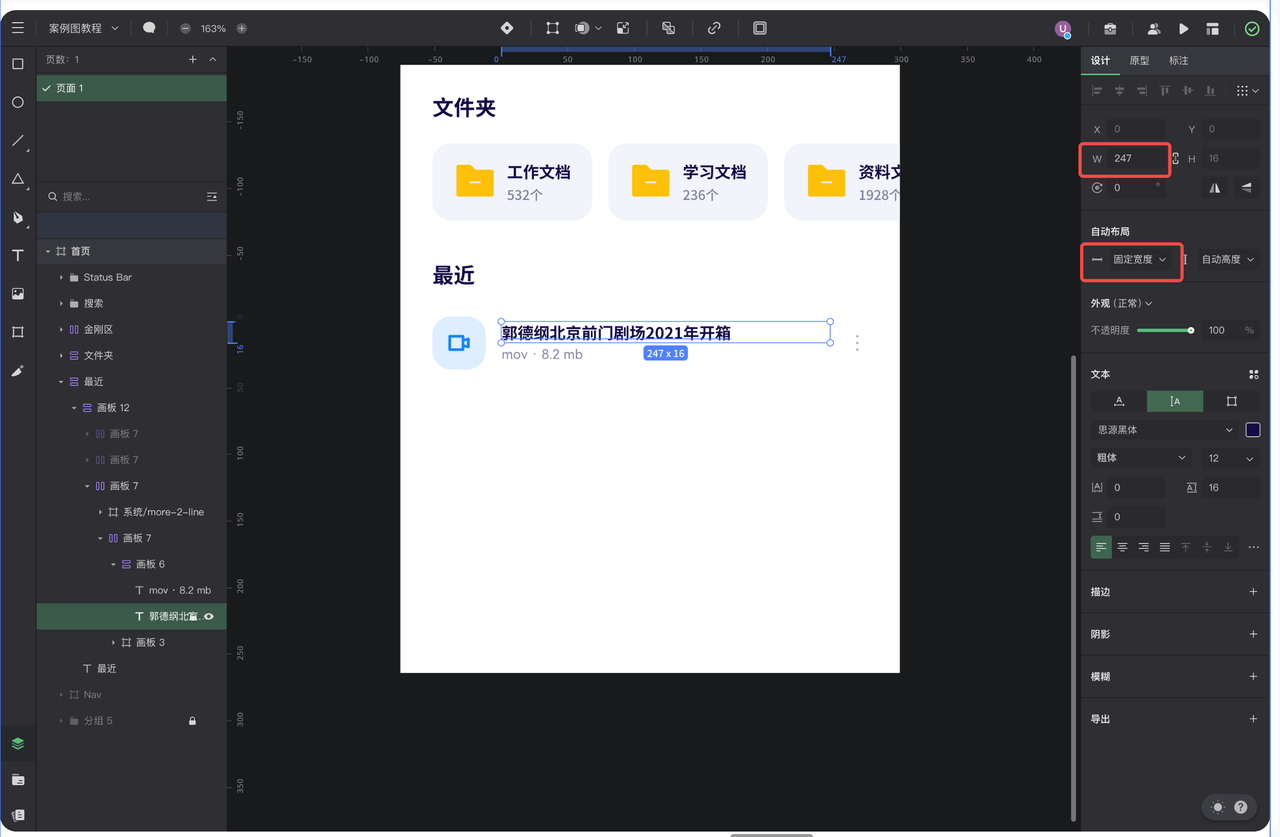
Task: Open the 思源黑体 font family dropdown
Action: tap(1165, 430)
